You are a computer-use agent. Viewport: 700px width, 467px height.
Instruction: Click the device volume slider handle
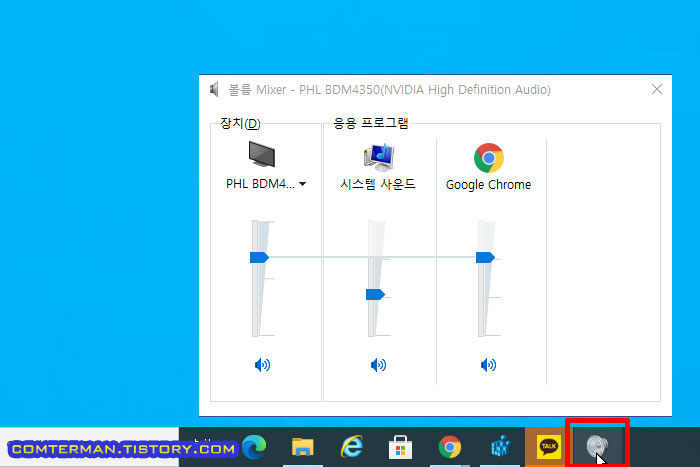(x=259, y=257)
